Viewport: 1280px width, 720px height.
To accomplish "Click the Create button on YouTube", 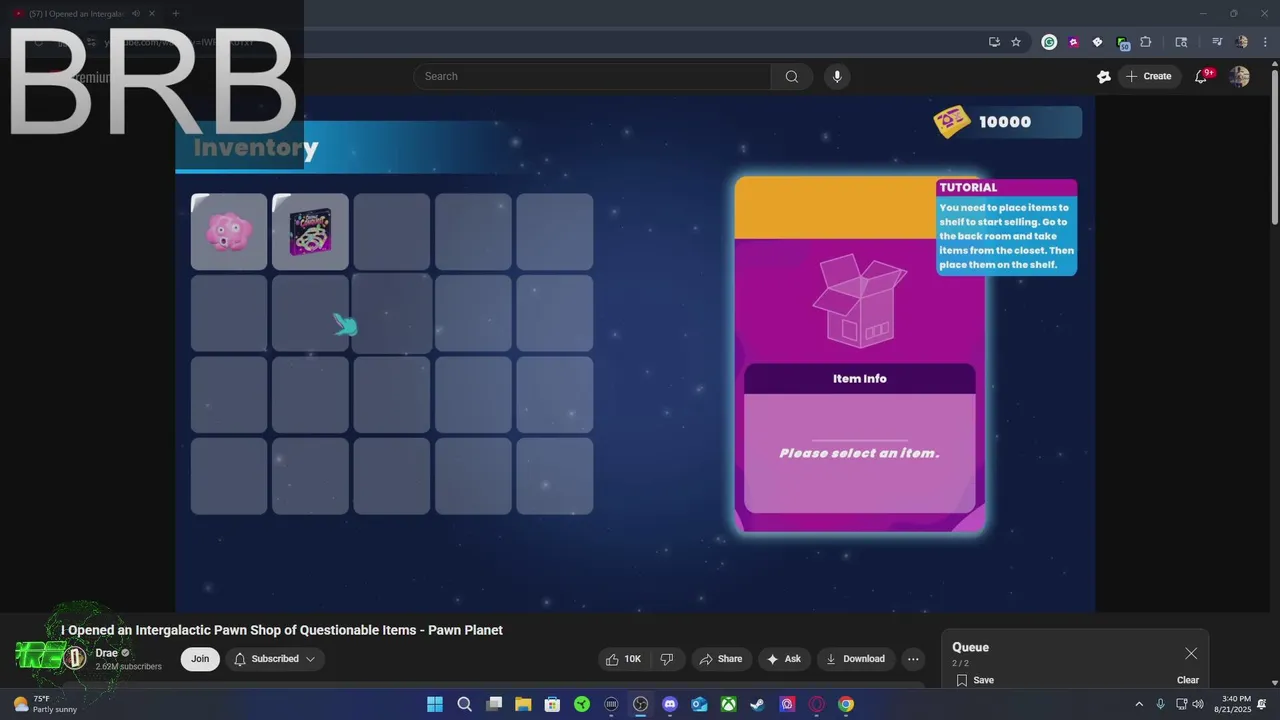I will click(x=1149, y=76).
